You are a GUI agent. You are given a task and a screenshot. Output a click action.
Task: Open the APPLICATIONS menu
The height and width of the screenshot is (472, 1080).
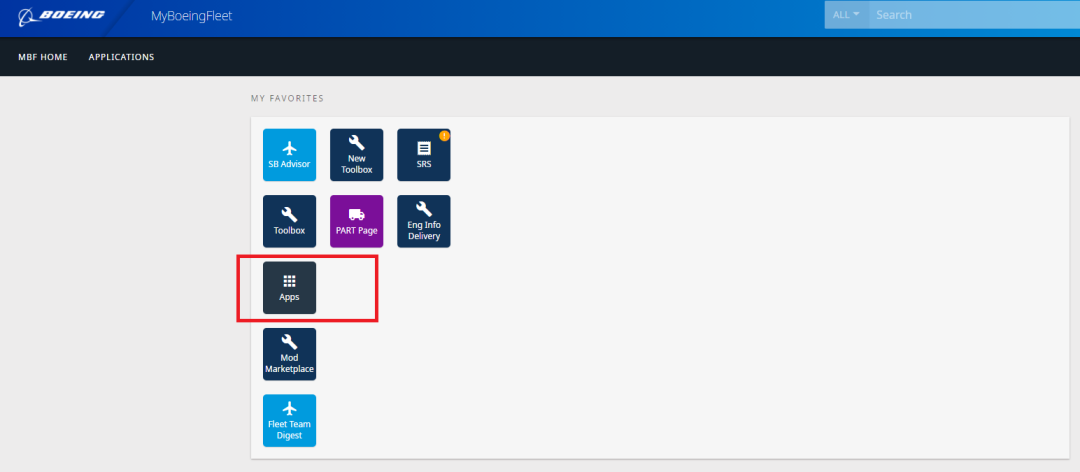tap(121, 57)
